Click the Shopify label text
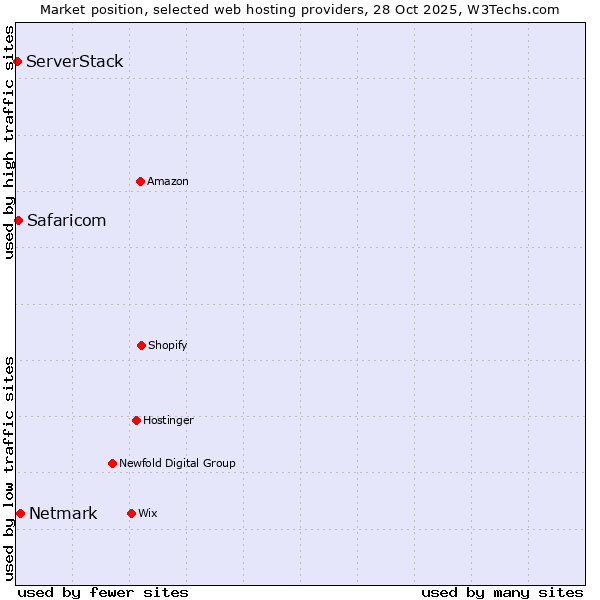 click(x=168, y=345)
